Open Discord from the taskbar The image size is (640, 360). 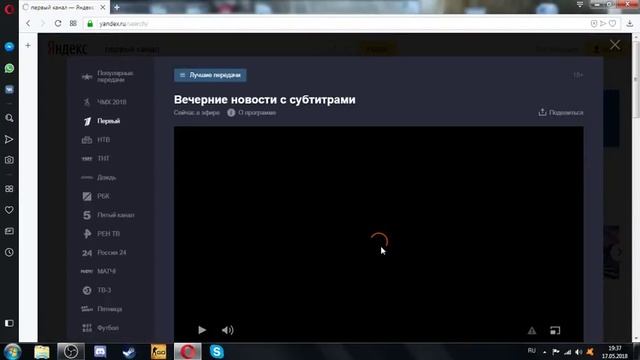click(x=100, y=351)
